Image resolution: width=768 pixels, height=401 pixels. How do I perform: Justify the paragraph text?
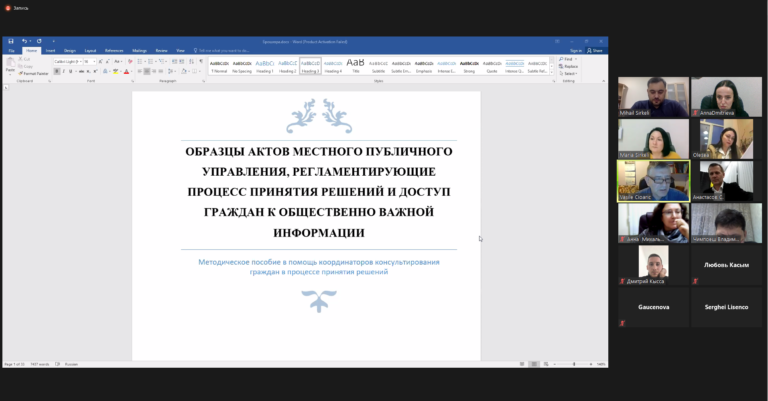161,71
